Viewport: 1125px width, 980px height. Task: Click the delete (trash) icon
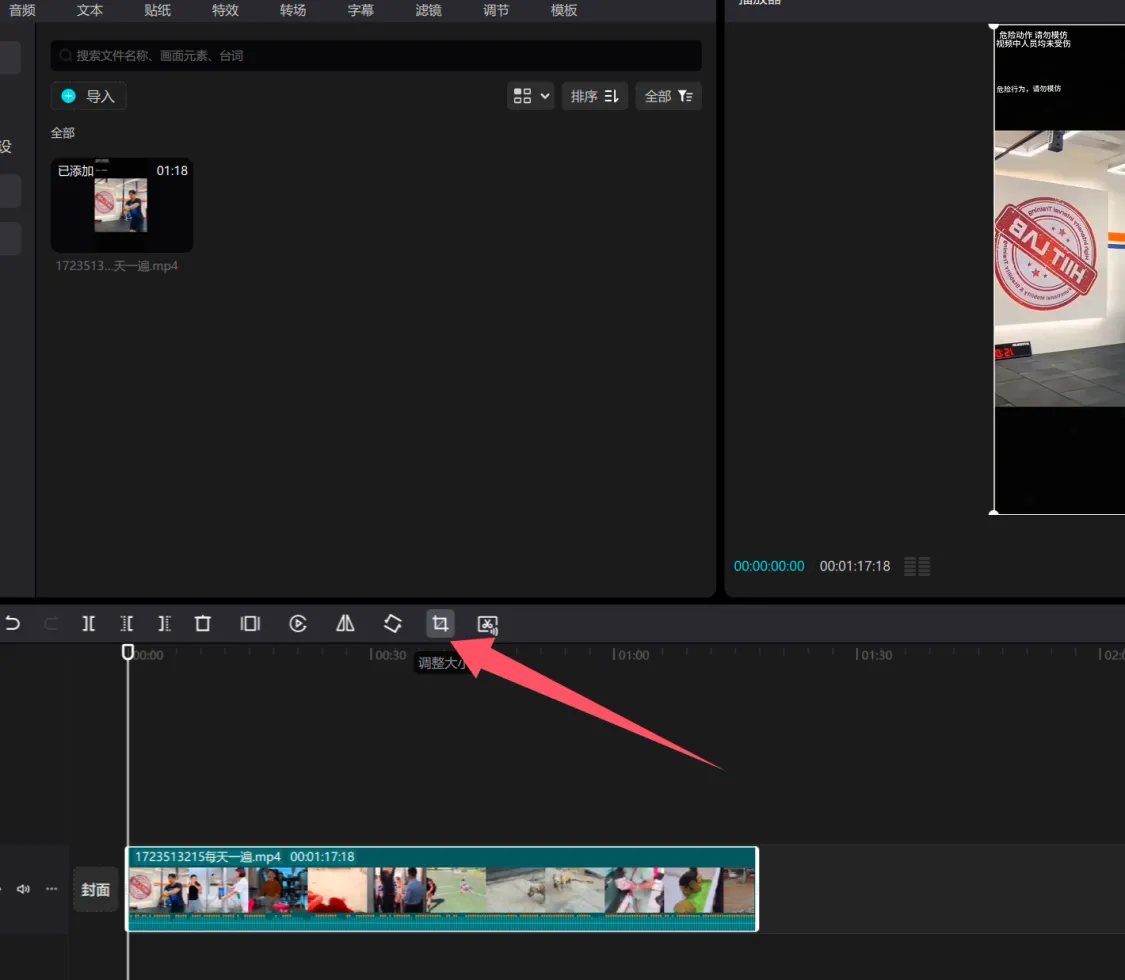(x=203, y=624)
